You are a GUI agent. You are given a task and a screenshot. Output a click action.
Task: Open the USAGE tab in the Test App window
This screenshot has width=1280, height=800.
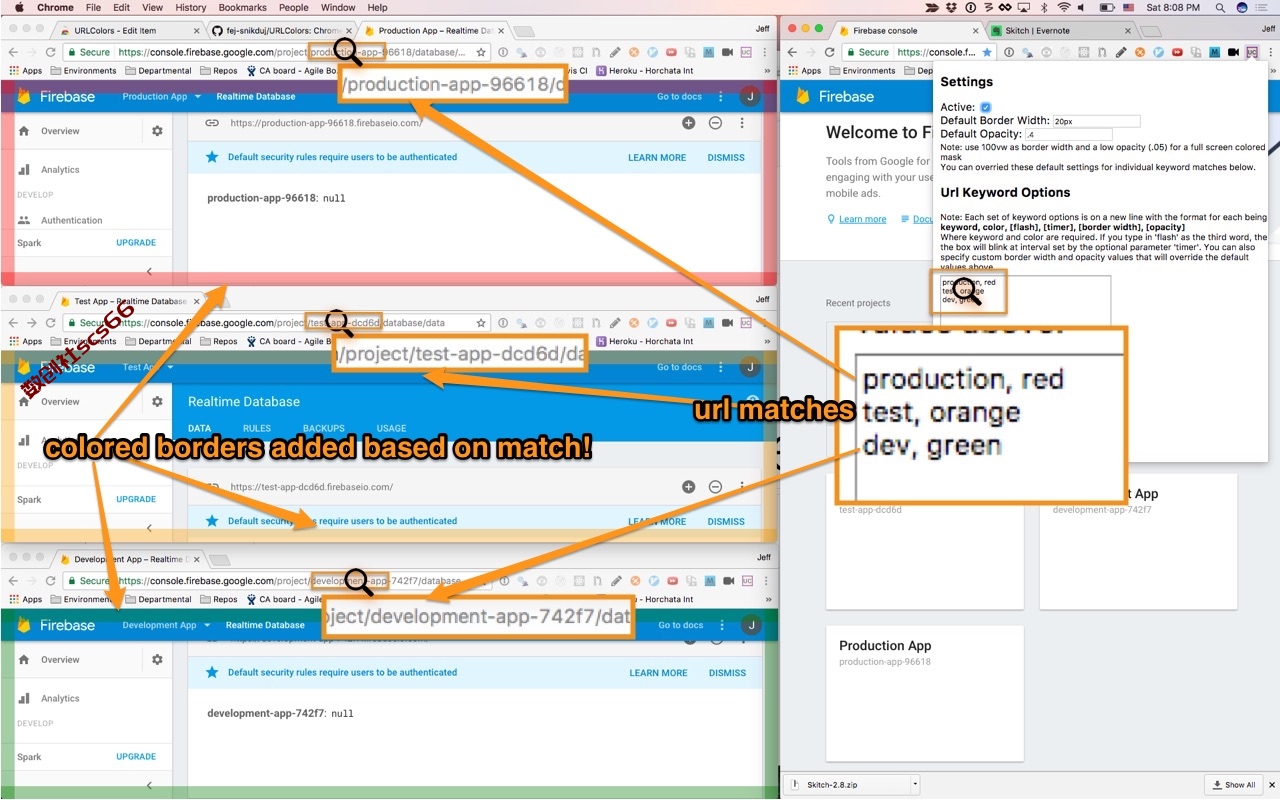click(x=391, y=428)
